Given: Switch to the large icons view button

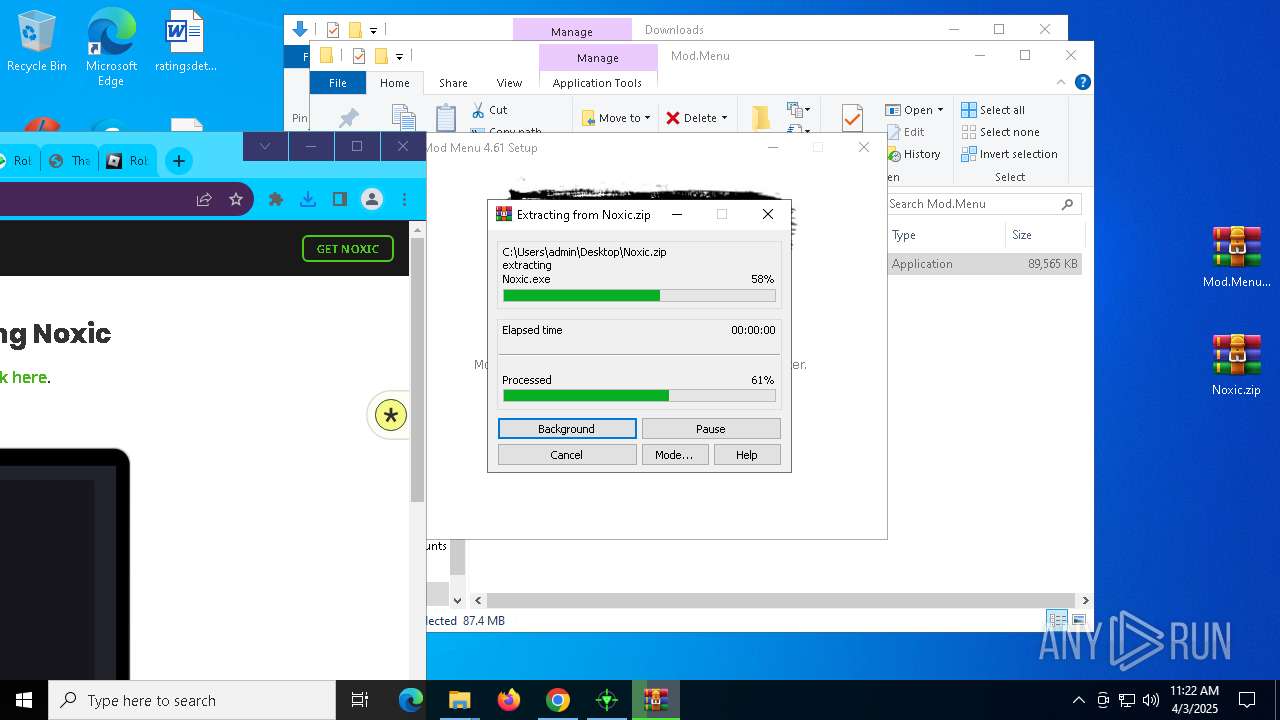Looking at the screenshot, I should click(x=1078, y=620).
